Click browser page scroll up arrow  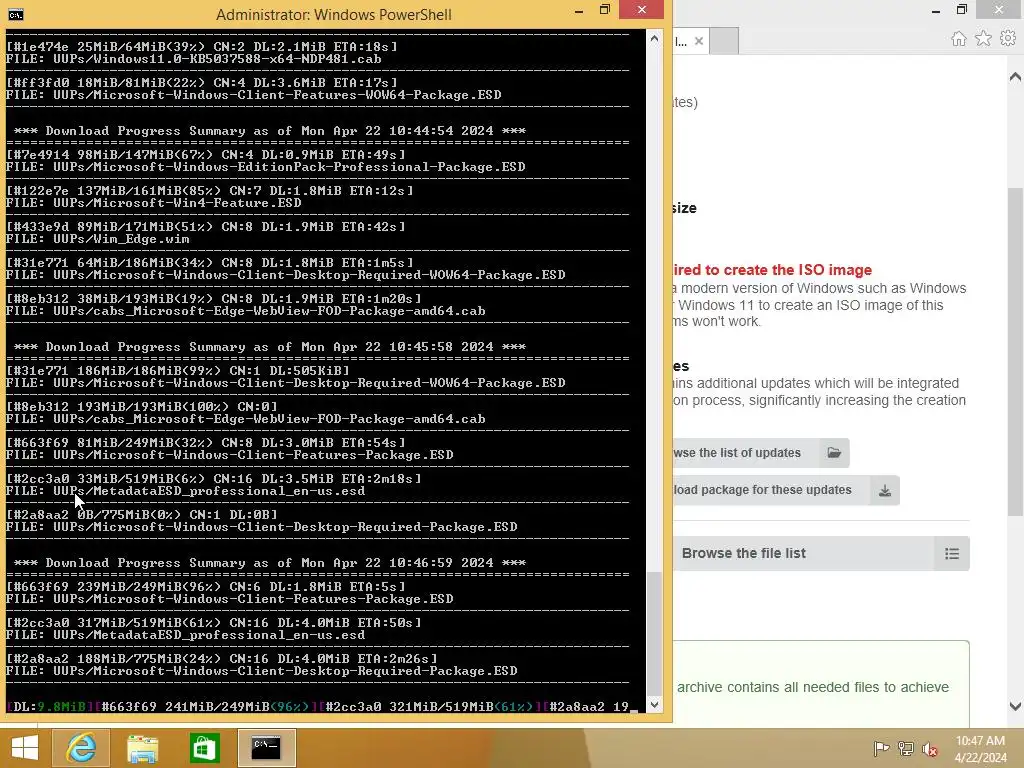point(1015,77)
